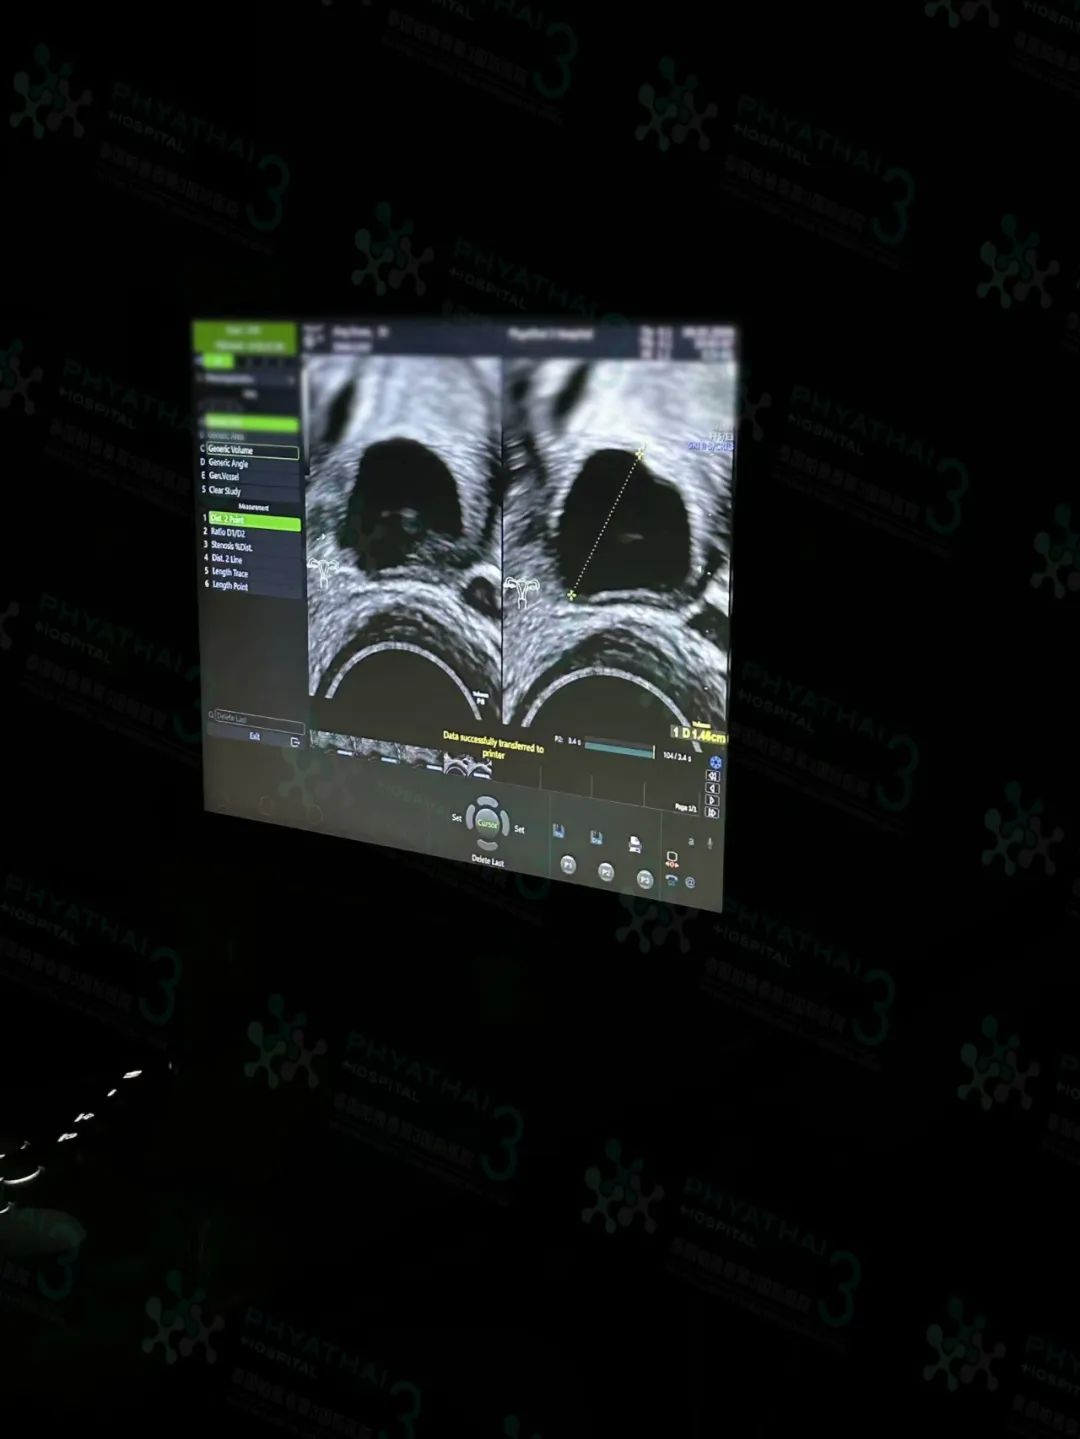Click the second blue save disk icon
This screenshot has width=1080, height=1439.
(x=596, y=838)
